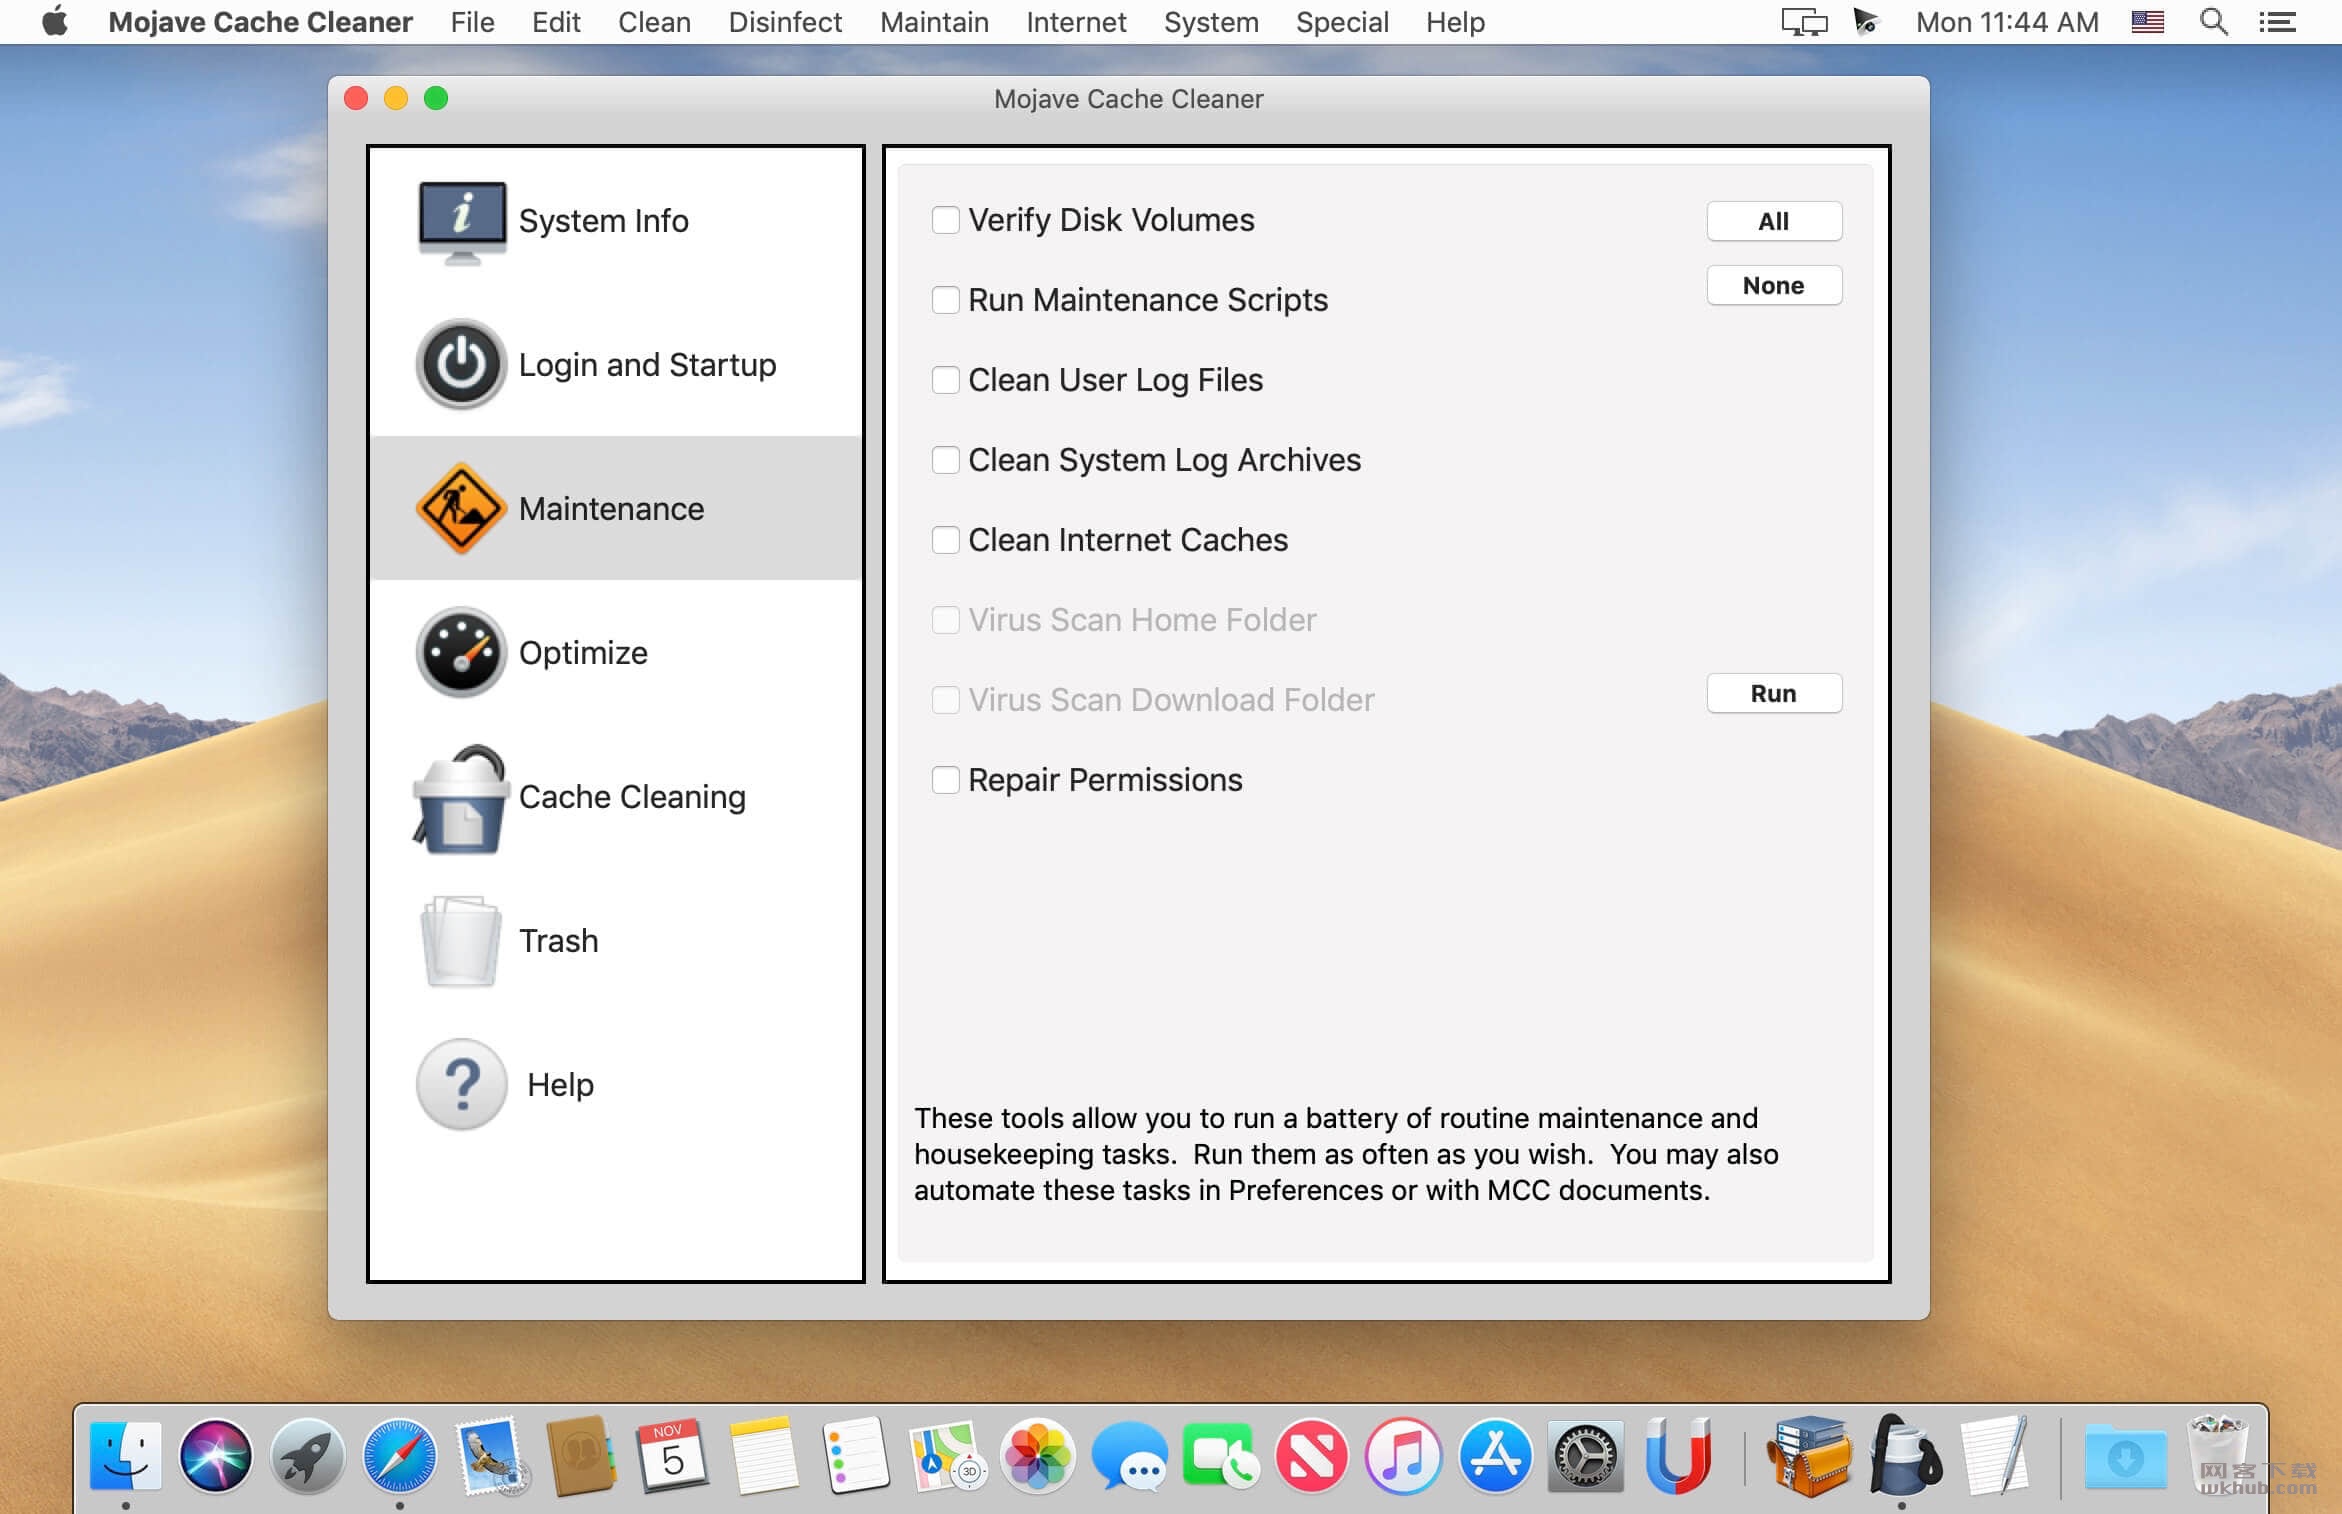This screenshot has width=2342, height=1514.
Task: Click the Mojave Cache Cleaner app menu
Action: click(x=260, y=22)
